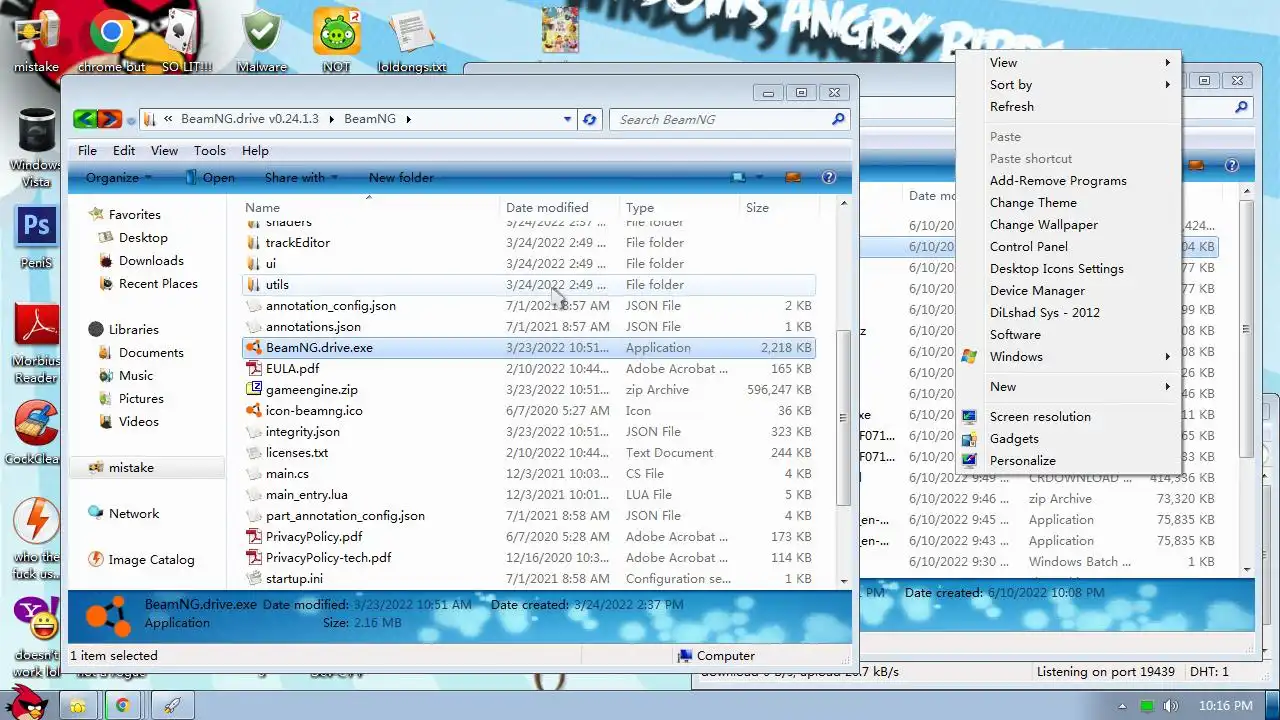Open the change view options dropdown arrow
Viewport: 1280px width, 720px height.
click(x=759, y=177)
